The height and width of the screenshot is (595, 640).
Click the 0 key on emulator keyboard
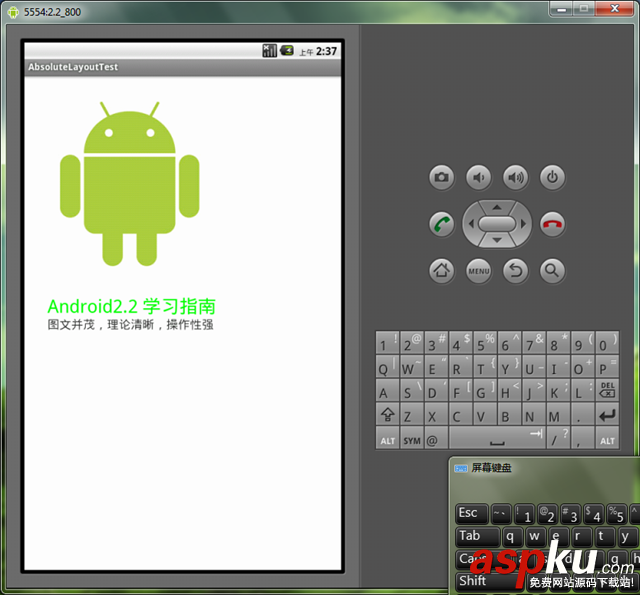tap(607, 343)
